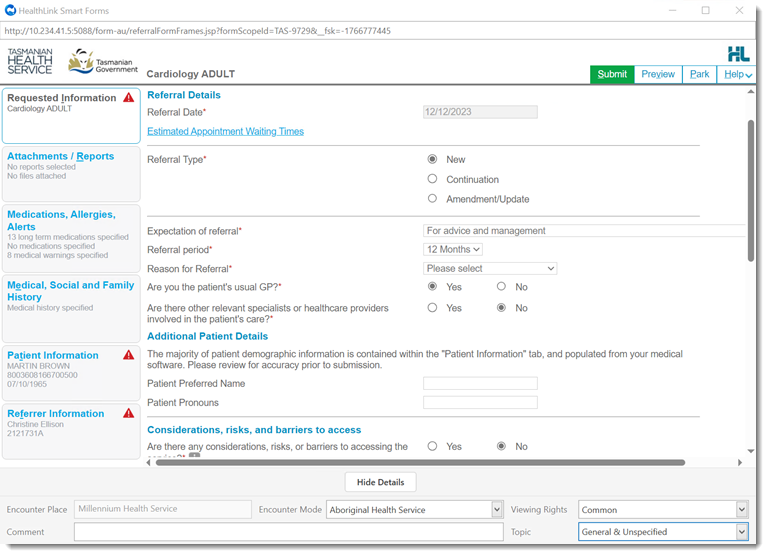768x556 pixels.
Task: Click the Park button
Action: 699,74
